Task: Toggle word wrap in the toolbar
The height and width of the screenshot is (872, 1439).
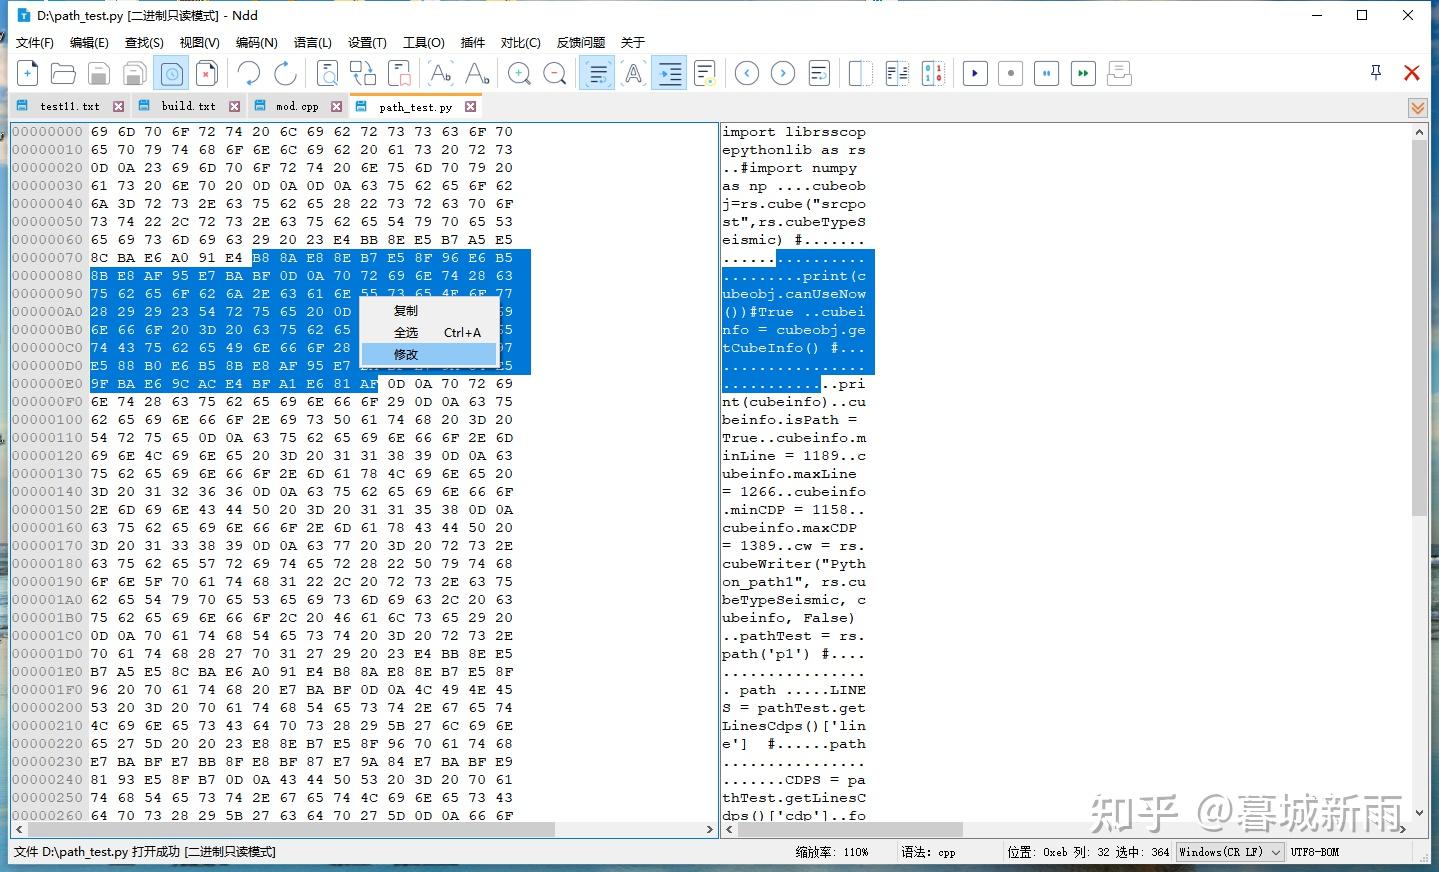Action: point(596,73)
